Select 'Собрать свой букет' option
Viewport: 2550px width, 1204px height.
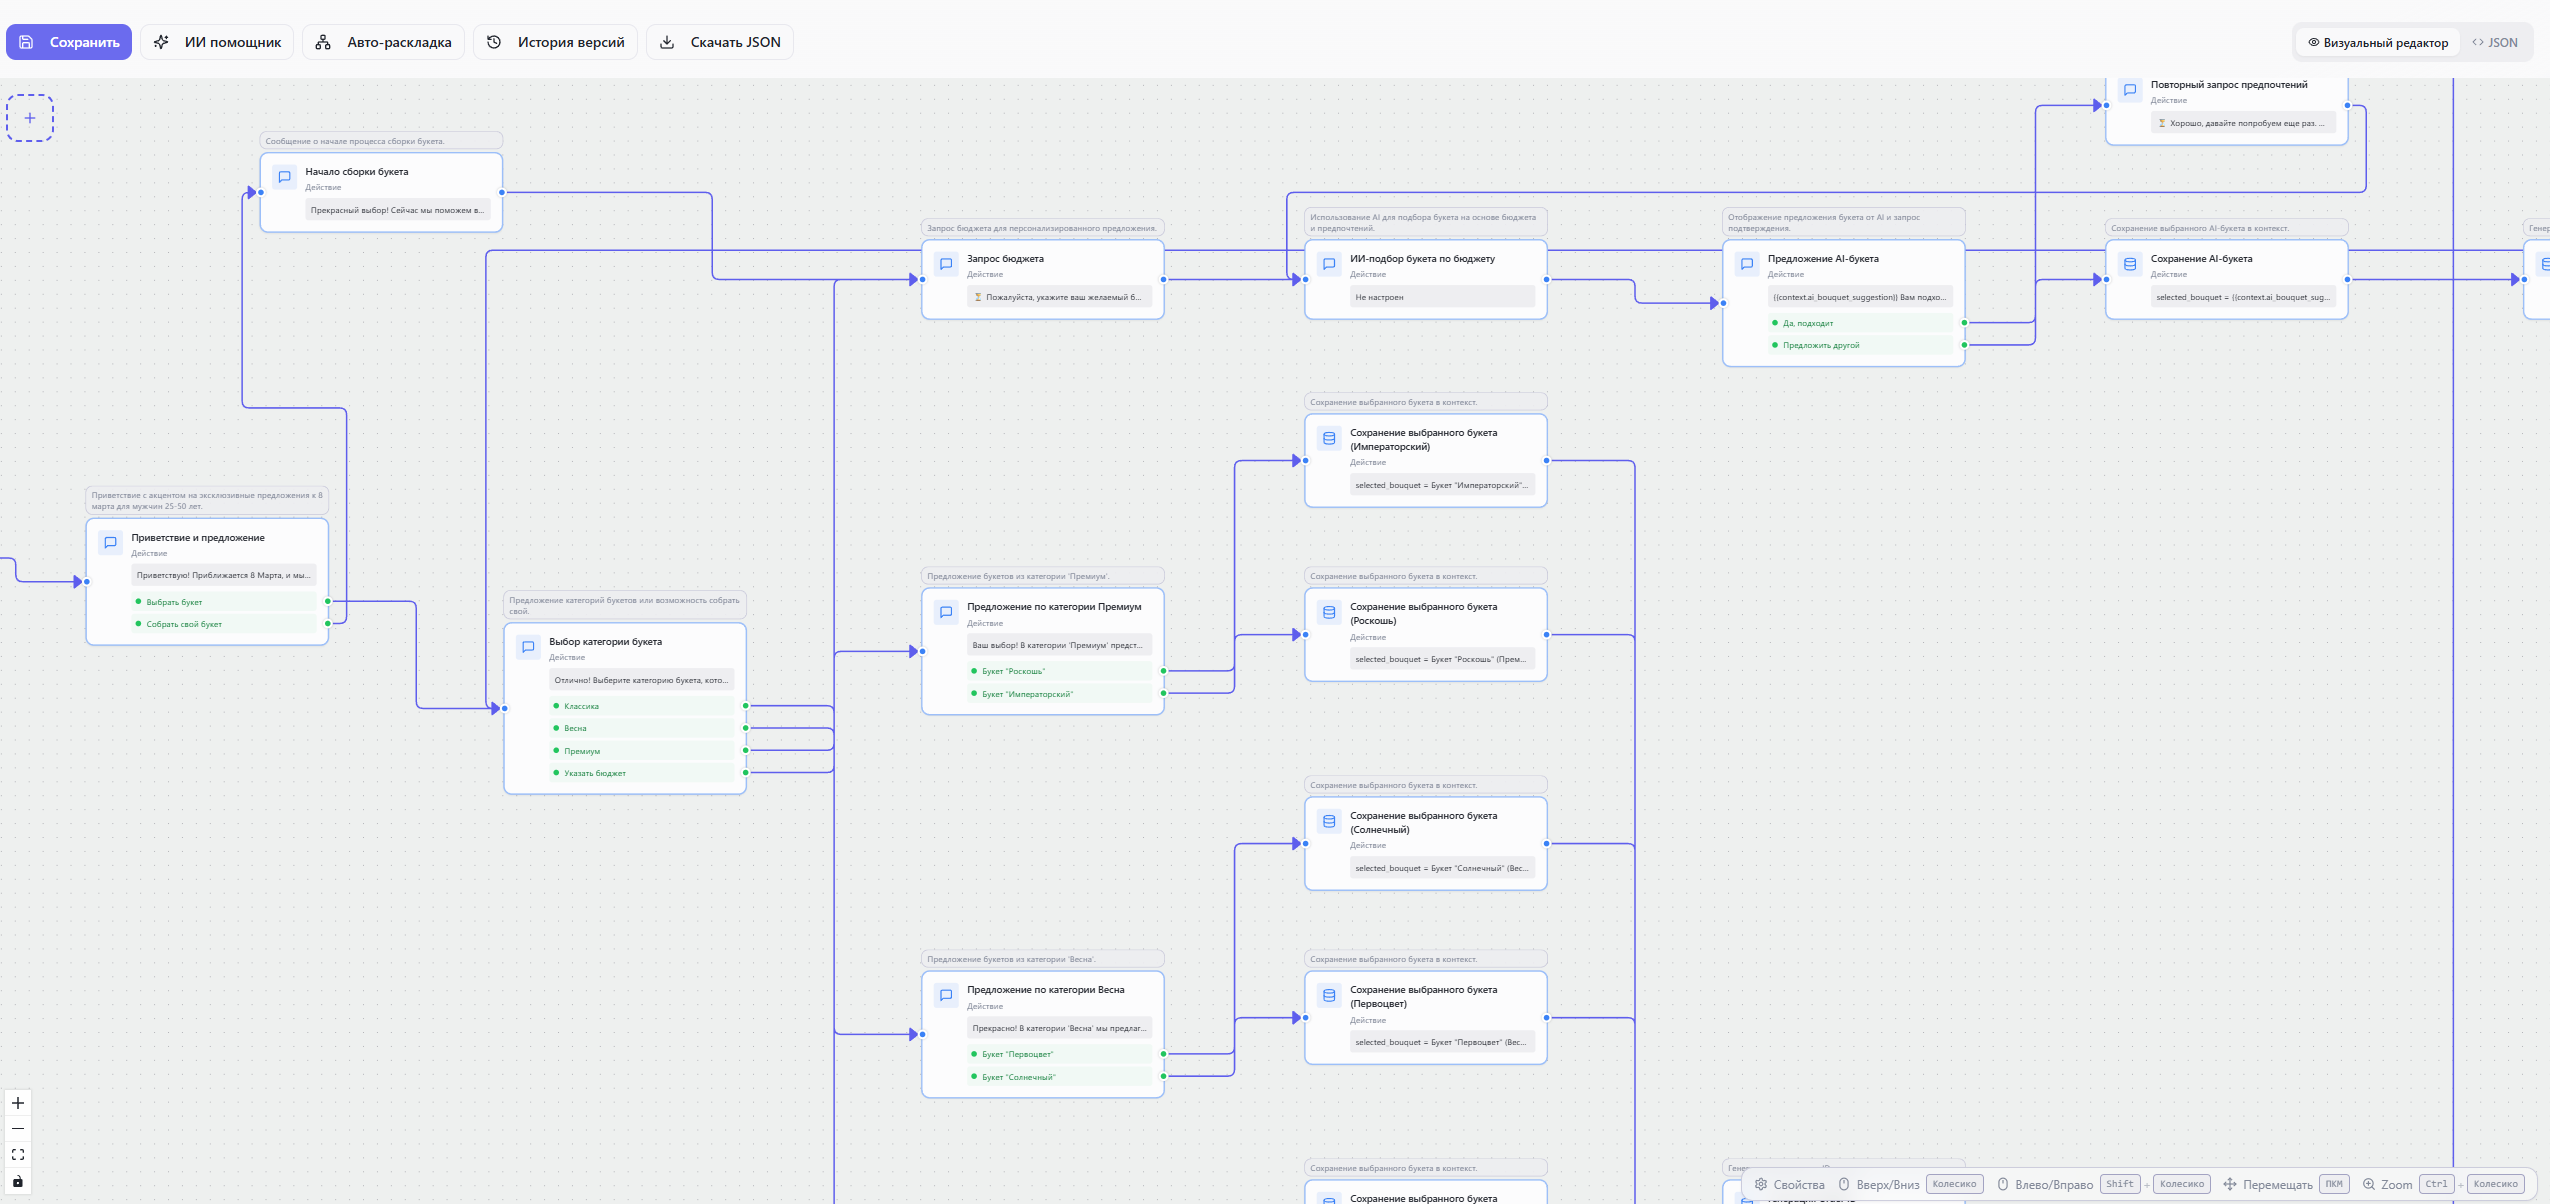184,624
